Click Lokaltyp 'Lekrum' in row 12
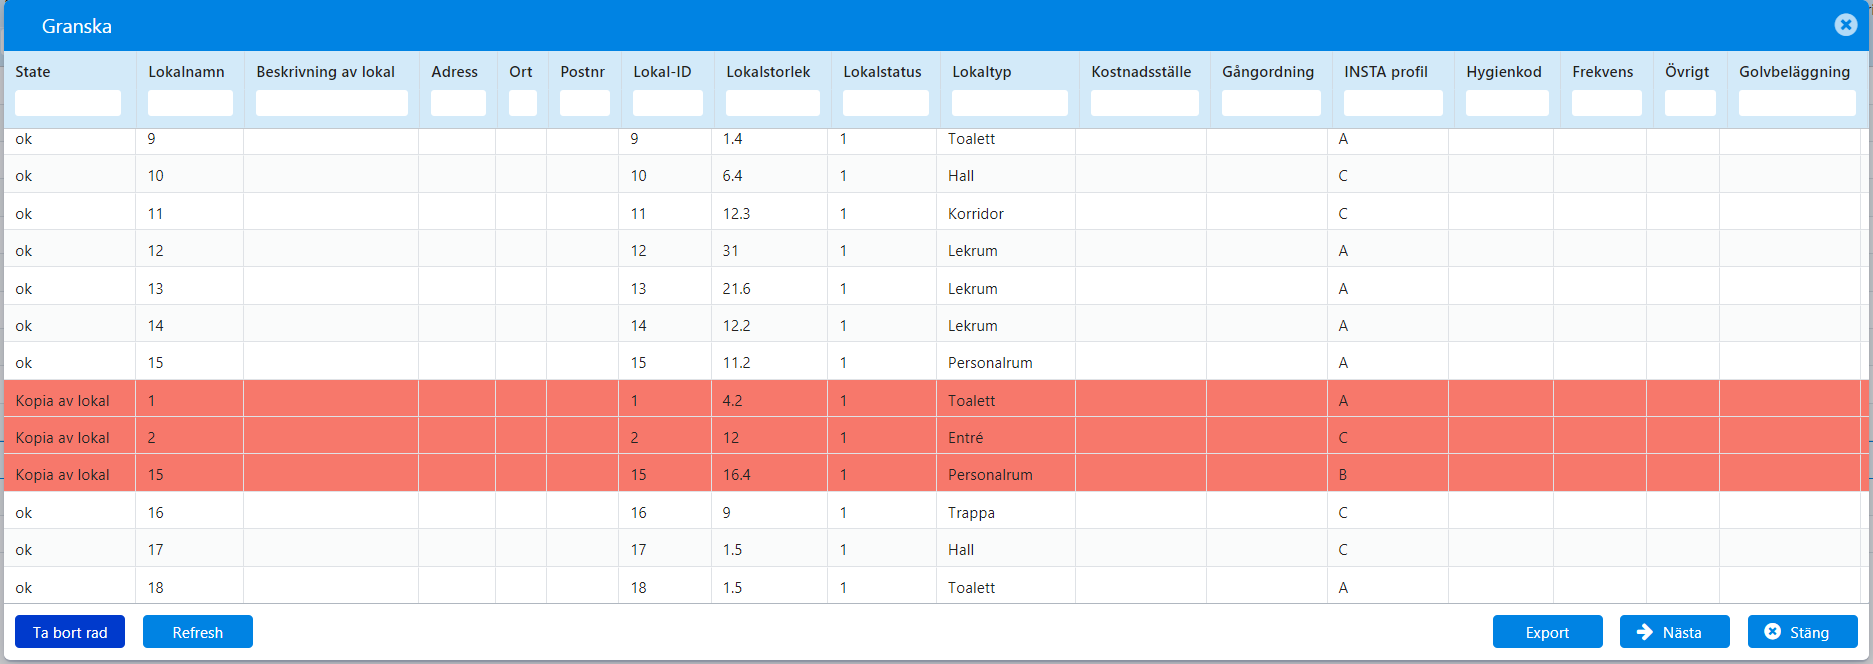The width and height of the screenshot is (1873, 664). (x=973, y=251)
